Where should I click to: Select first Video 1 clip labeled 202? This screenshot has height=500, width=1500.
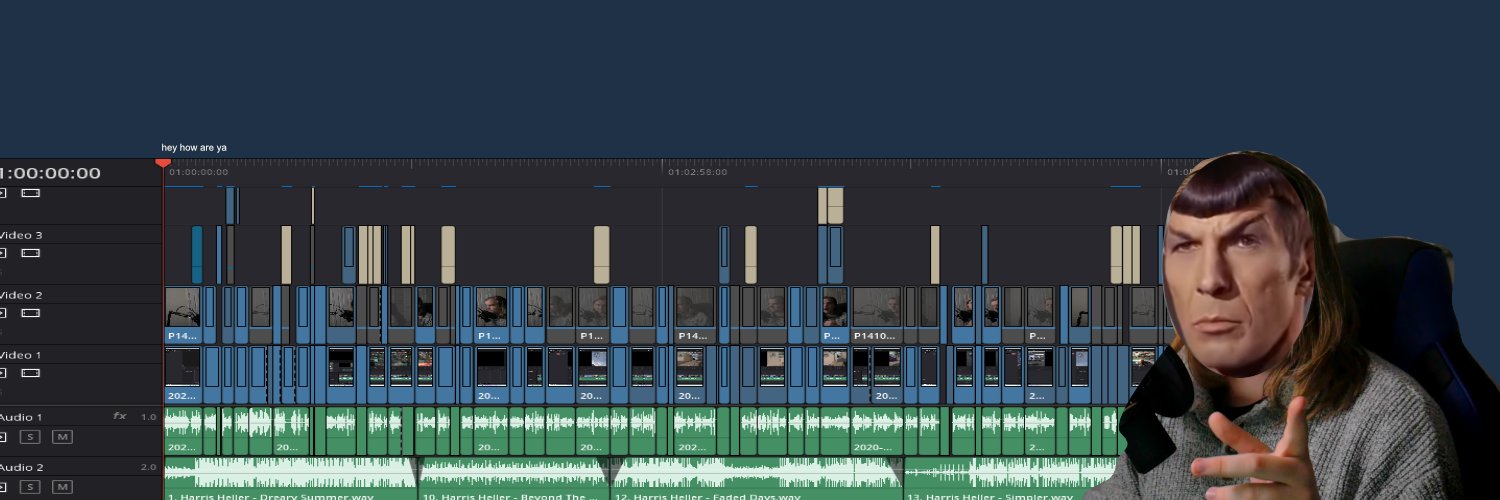(182, 375)
